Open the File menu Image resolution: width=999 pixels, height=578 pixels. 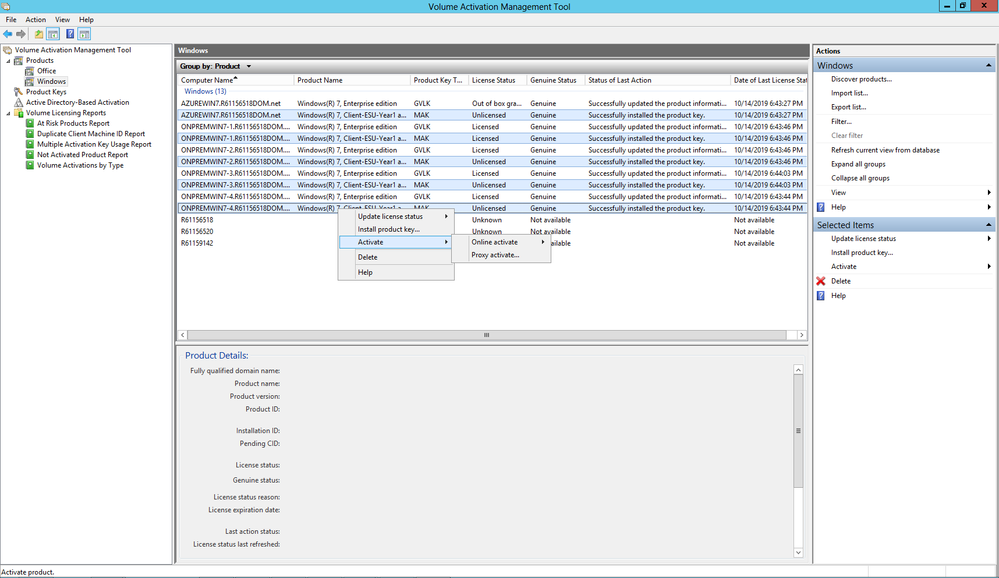point(11,20)
